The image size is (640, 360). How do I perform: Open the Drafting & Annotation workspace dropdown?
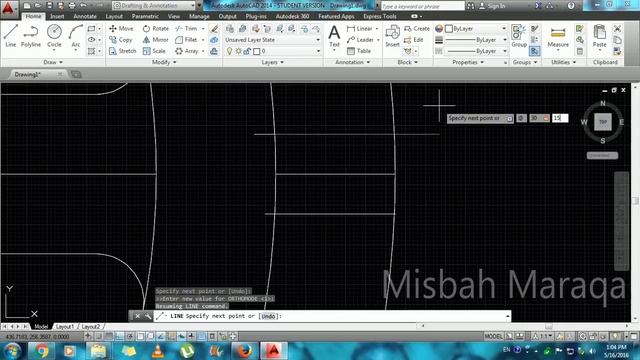coord(153,6)
